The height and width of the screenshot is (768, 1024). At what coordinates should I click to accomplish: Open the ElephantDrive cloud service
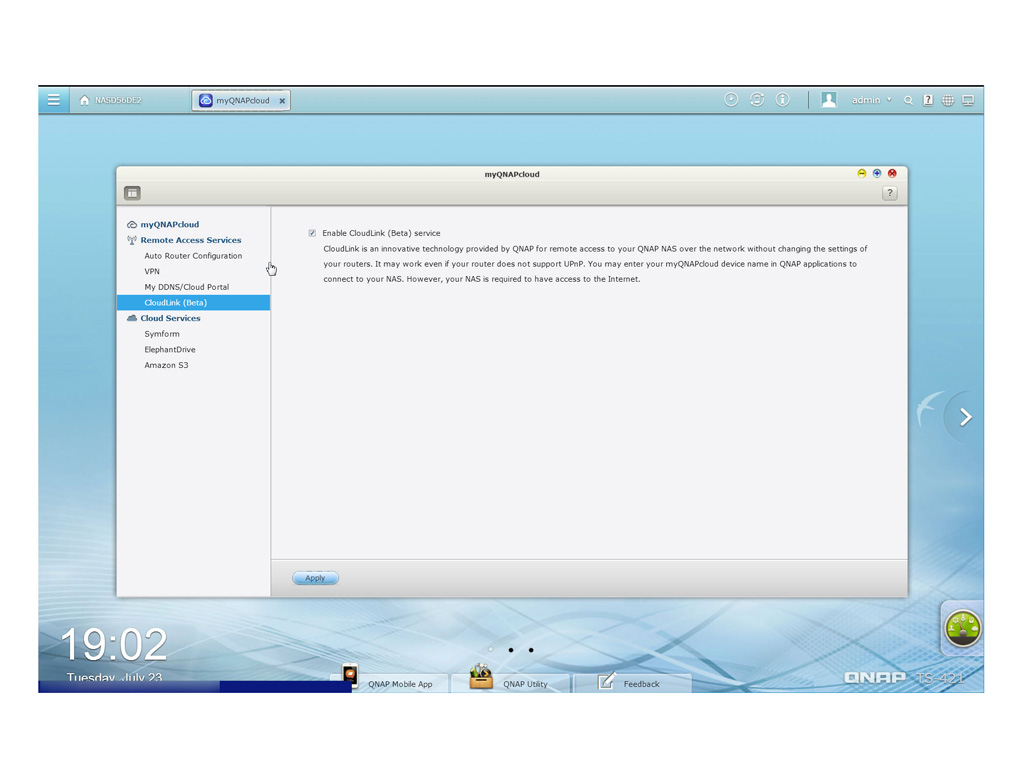coord(170,350)
